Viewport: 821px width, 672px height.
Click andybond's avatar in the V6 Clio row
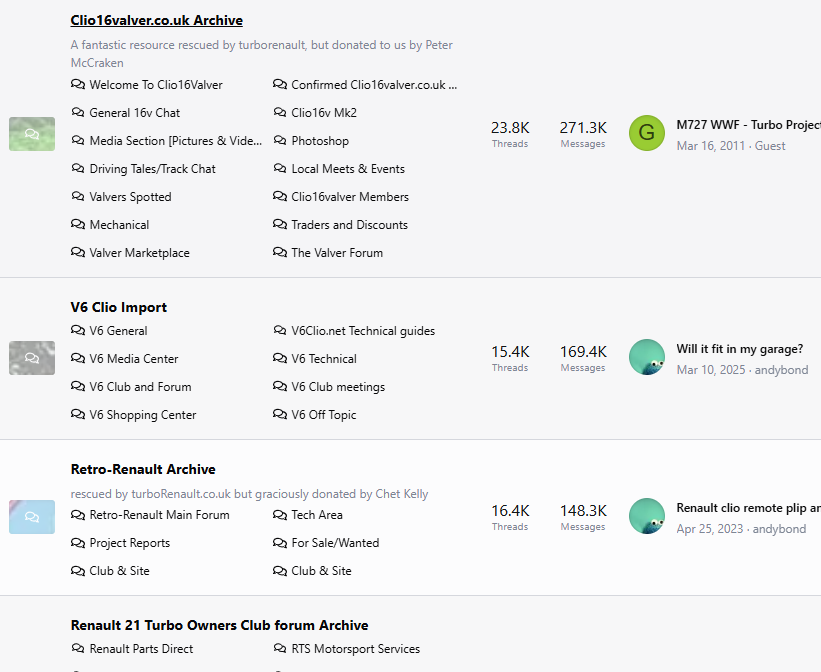(647, 357)
